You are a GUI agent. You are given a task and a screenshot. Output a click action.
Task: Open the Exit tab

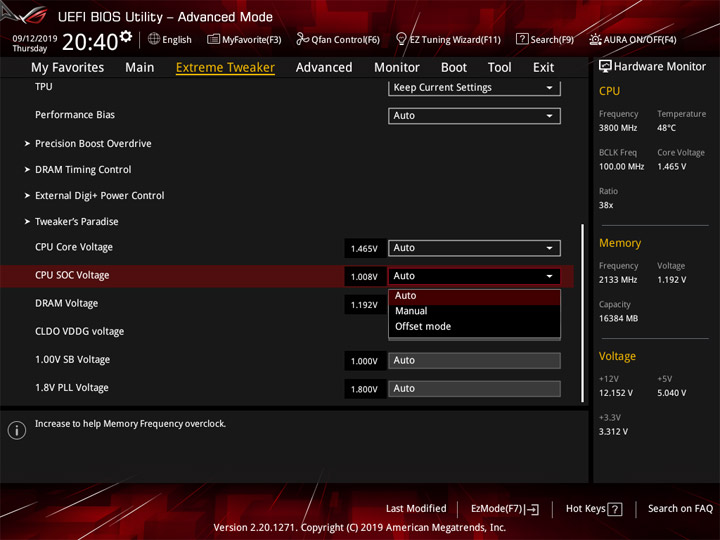tap(544, 68)
